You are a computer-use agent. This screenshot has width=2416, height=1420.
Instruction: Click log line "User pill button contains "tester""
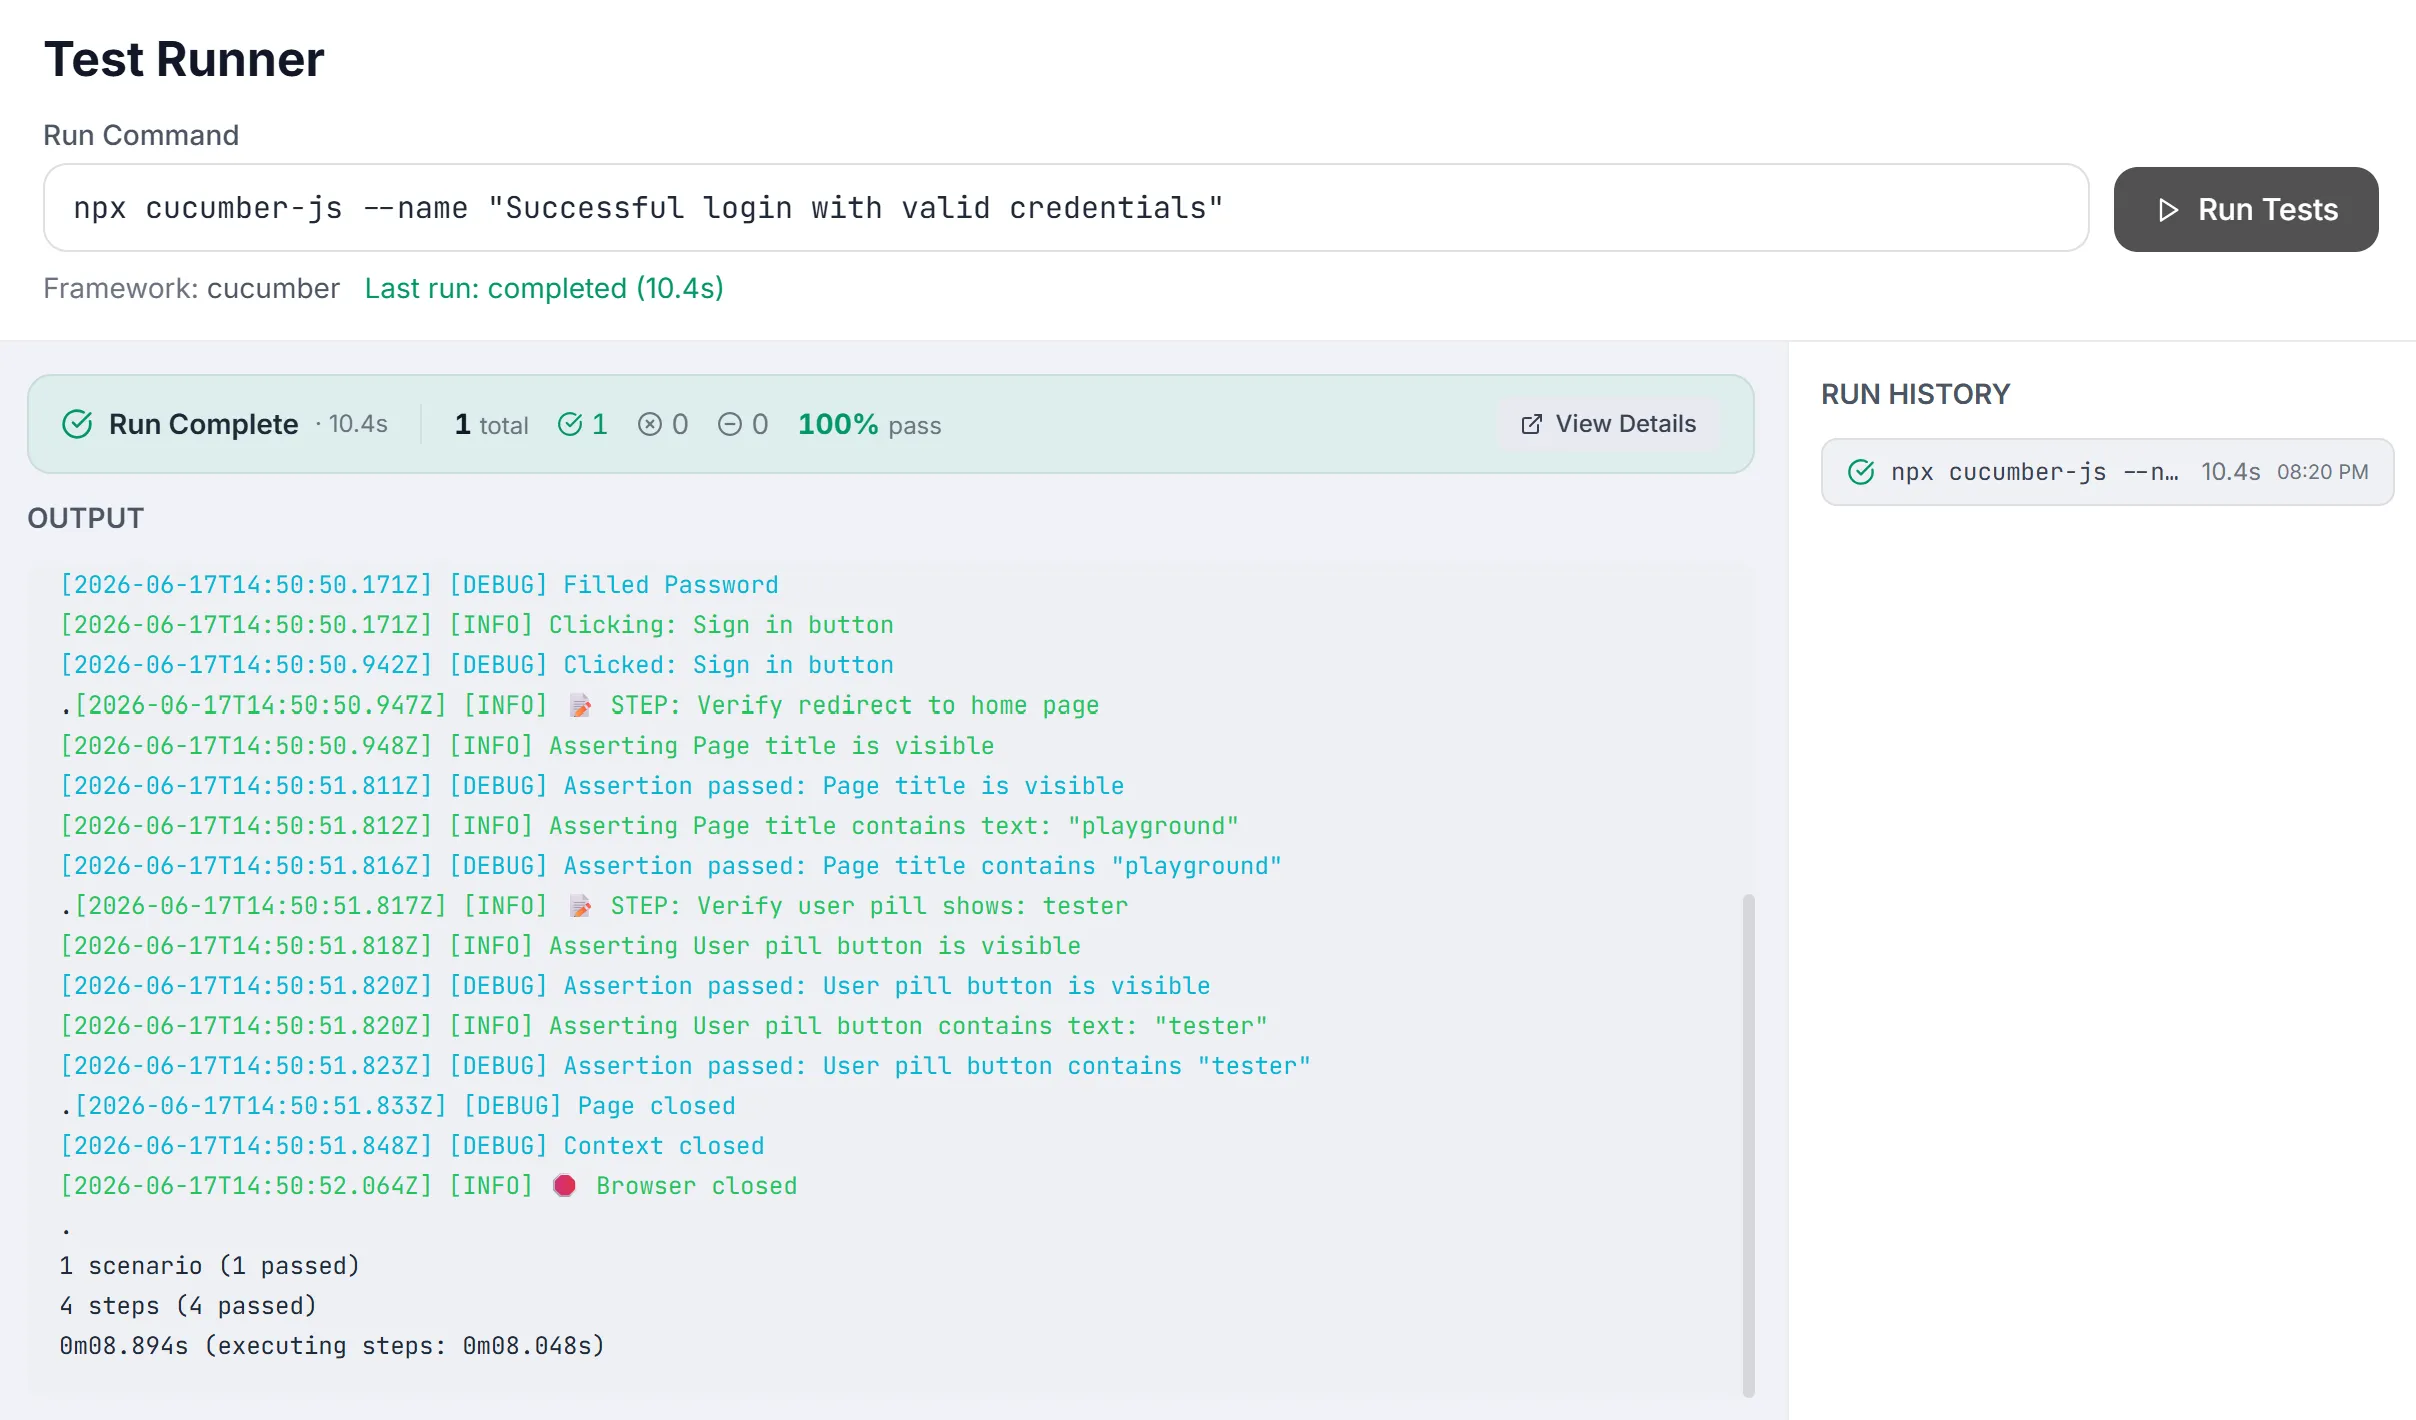tap(685, 1066)
